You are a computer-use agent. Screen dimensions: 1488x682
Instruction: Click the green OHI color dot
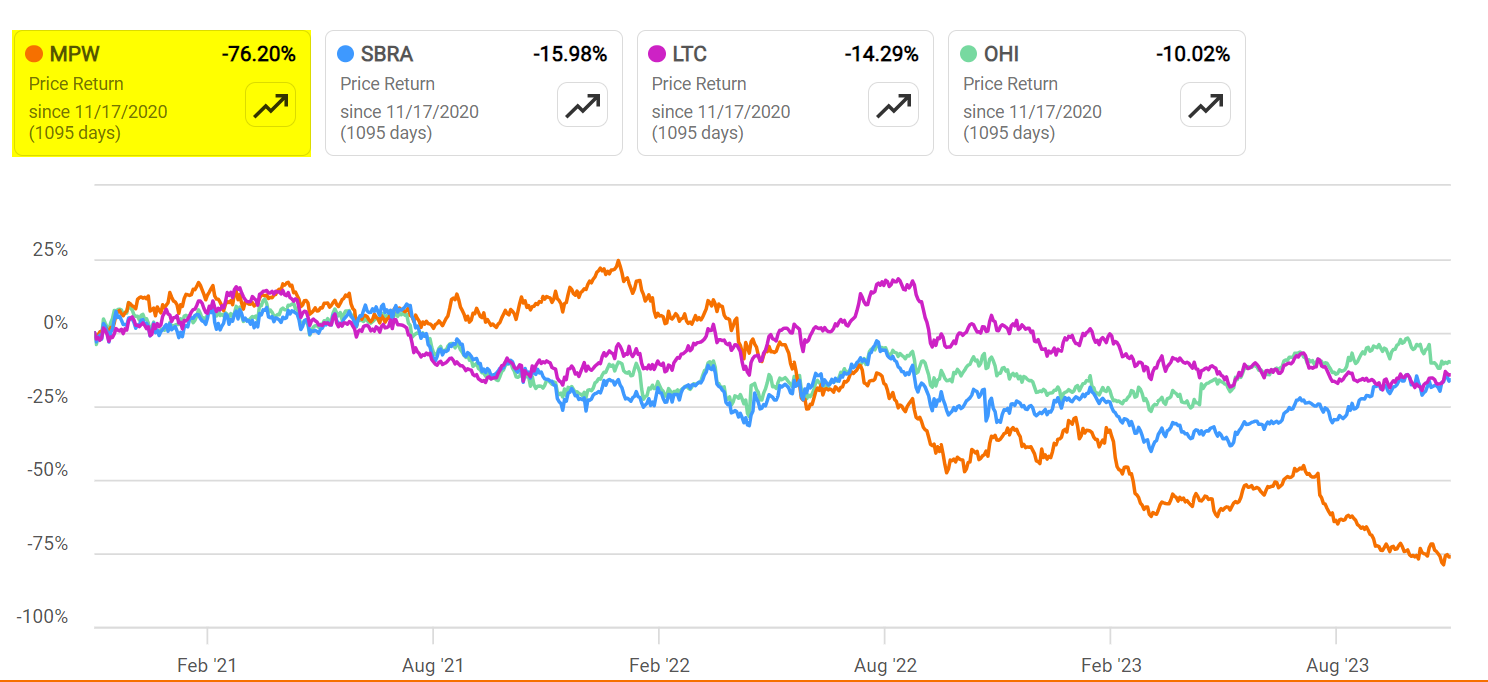point(968,54)
